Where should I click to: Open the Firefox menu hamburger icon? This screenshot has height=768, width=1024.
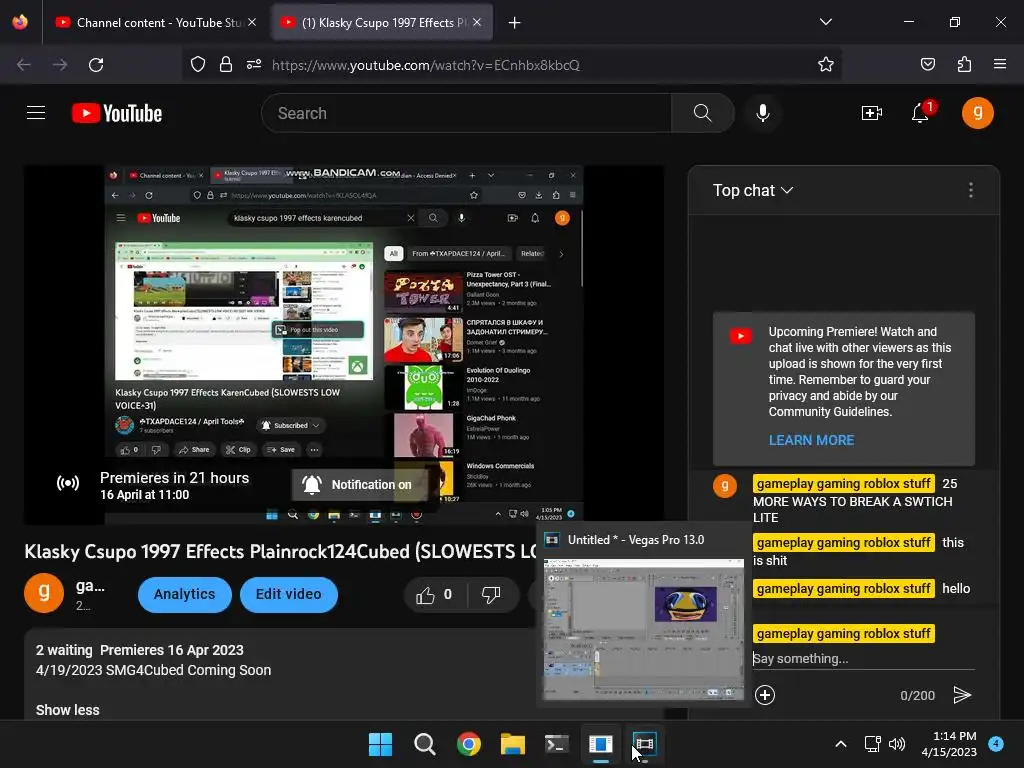(x=999, y=64)
